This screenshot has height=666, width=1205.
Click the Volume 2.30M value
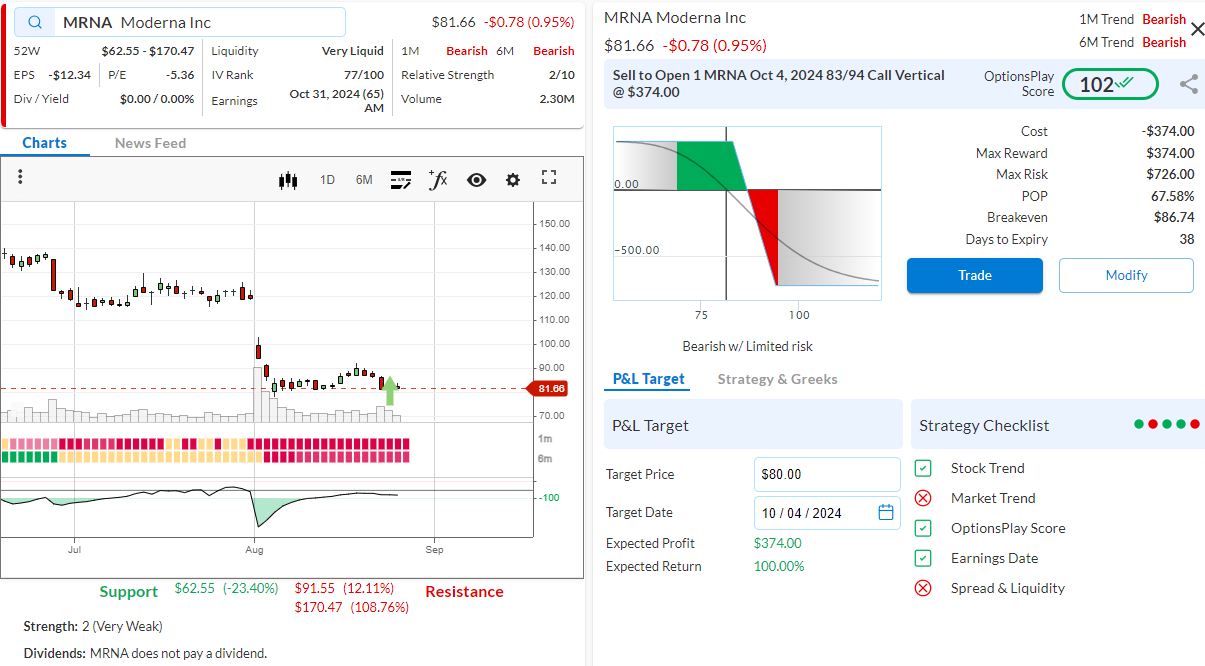tap(556, 99)
